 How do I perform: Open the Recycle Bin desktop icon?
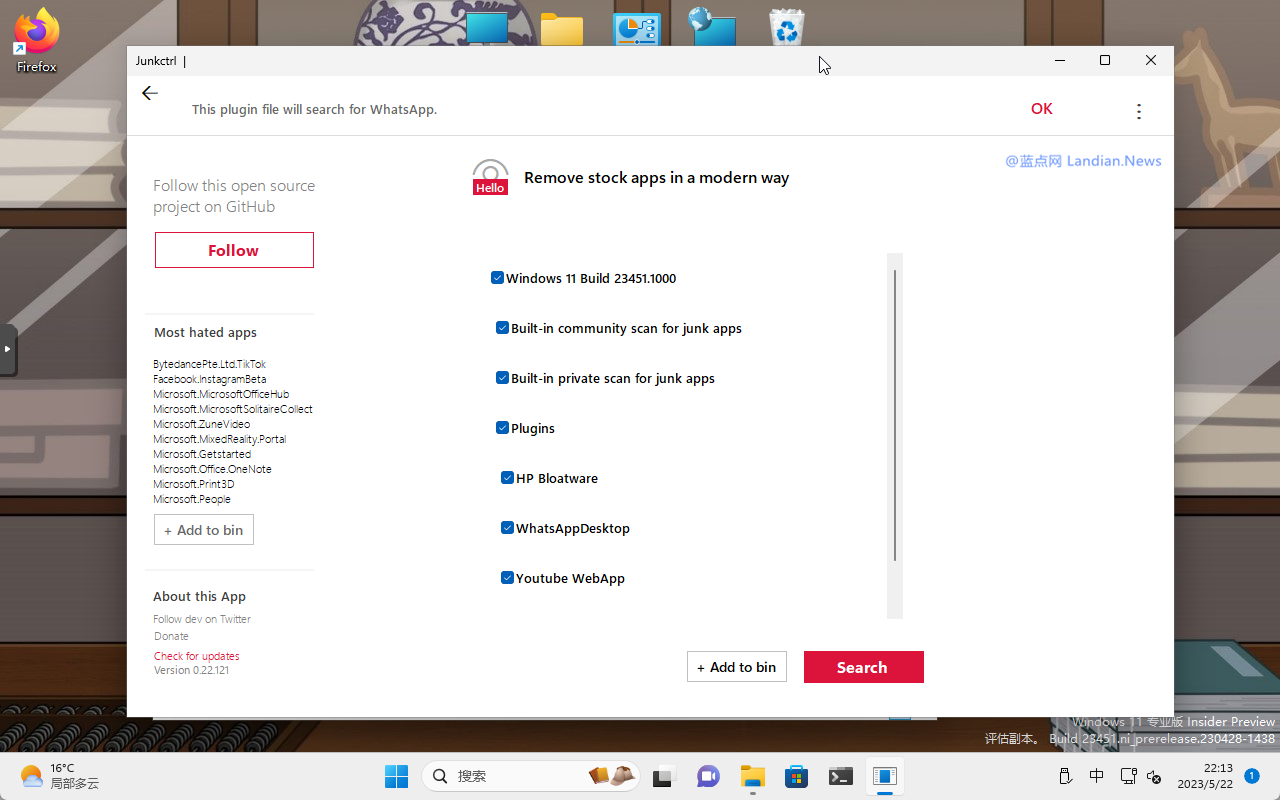point(787,27)
